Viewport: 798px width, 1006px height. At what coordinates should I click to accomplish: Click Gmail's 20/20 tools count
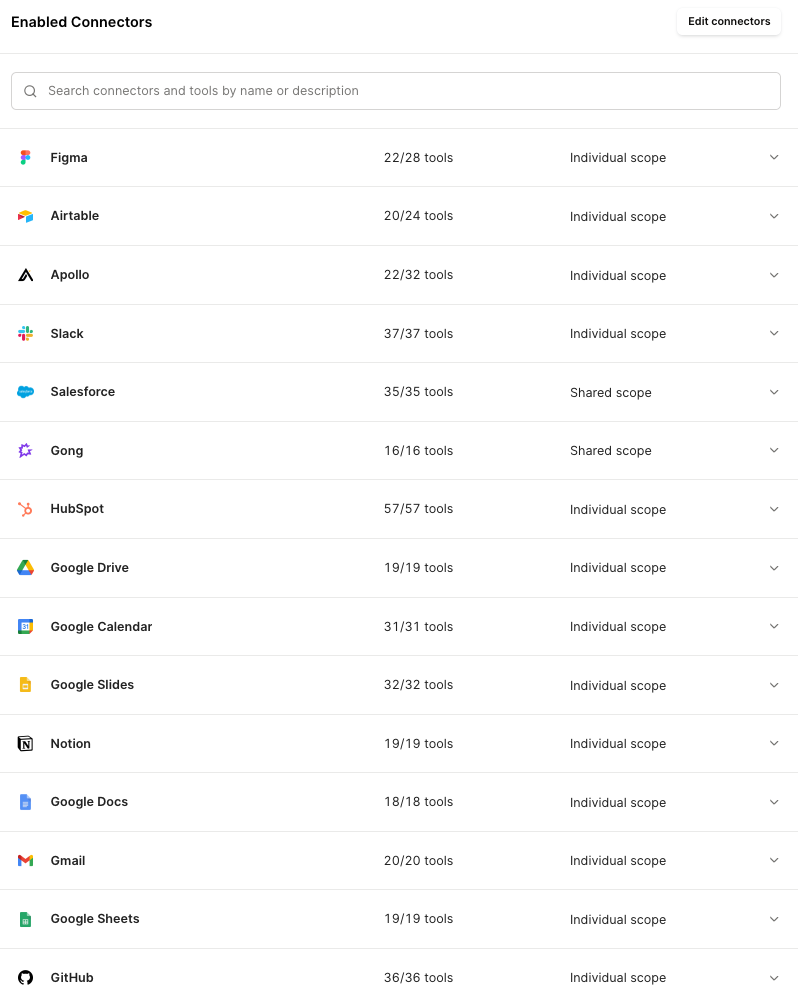point(418,860)
